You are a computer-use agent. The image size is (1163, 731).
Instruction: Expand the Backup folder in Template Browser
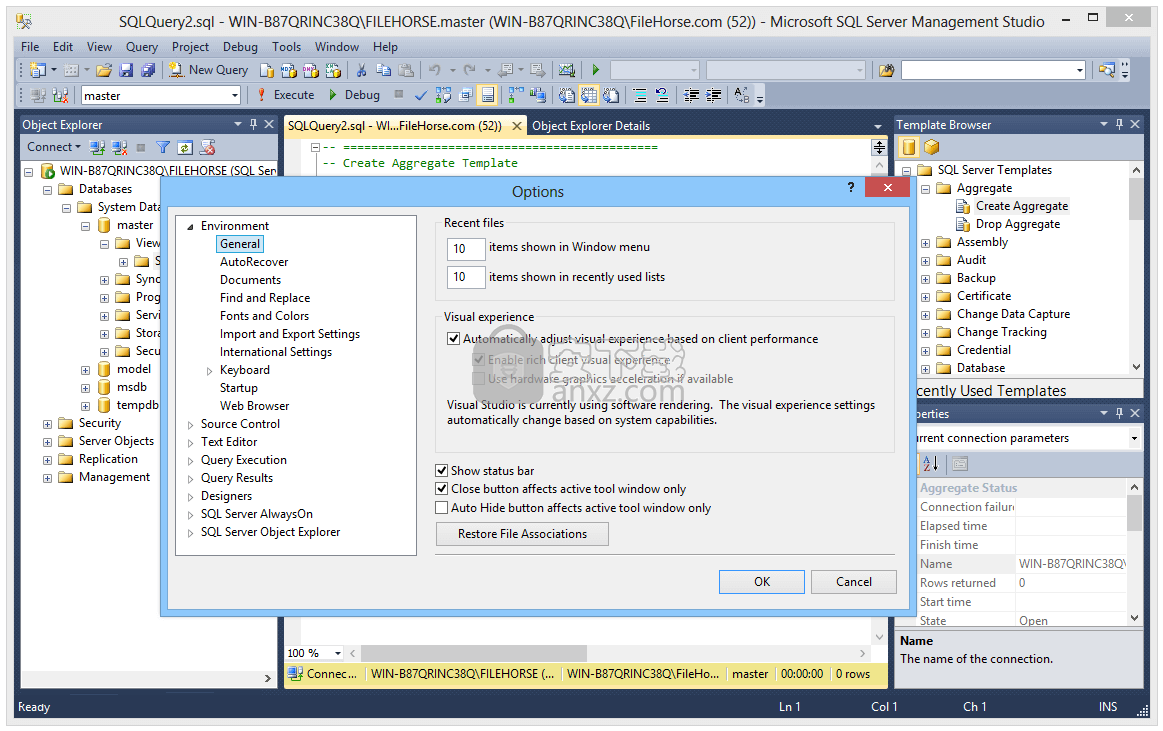tap(926, 279)
